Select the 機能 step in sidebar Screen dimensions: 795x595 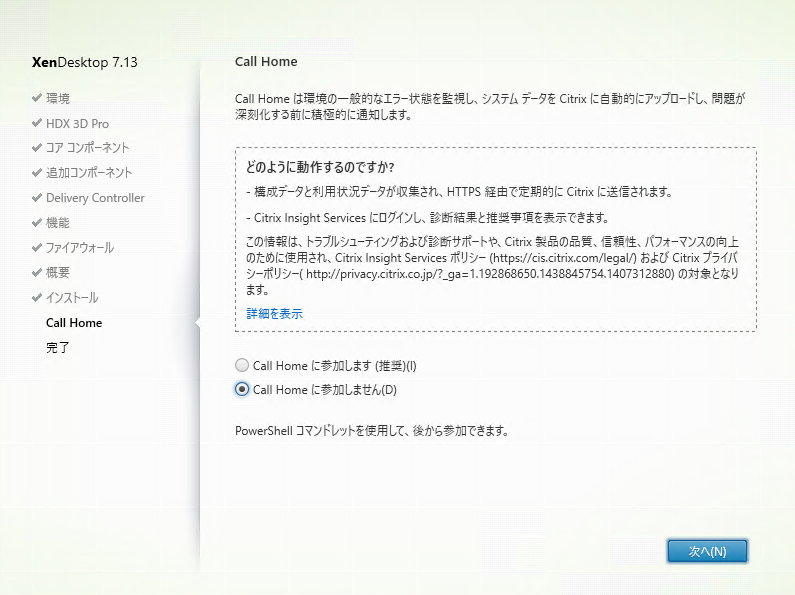point(58,222)
